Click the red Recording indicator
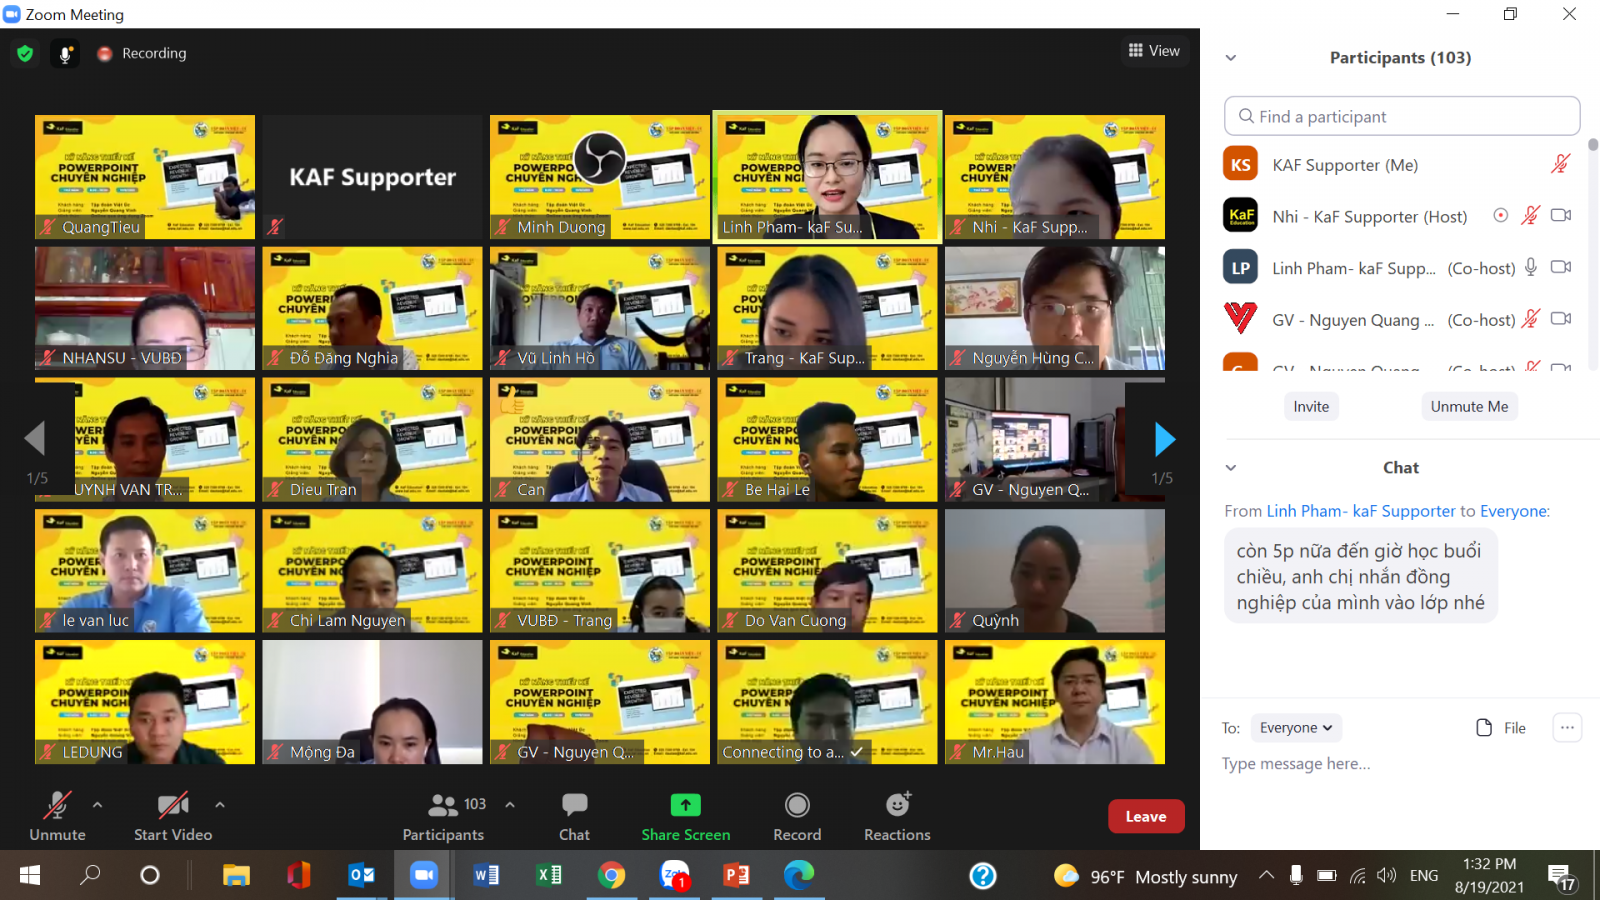The width and height of the screenshot is (1600, 900). point(104,54)
